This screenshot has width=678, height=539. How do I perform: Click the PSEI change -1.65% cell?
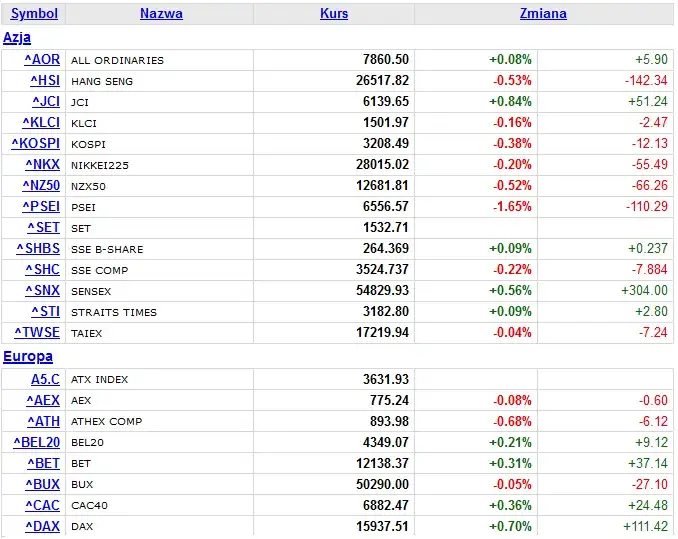point(476,207)
